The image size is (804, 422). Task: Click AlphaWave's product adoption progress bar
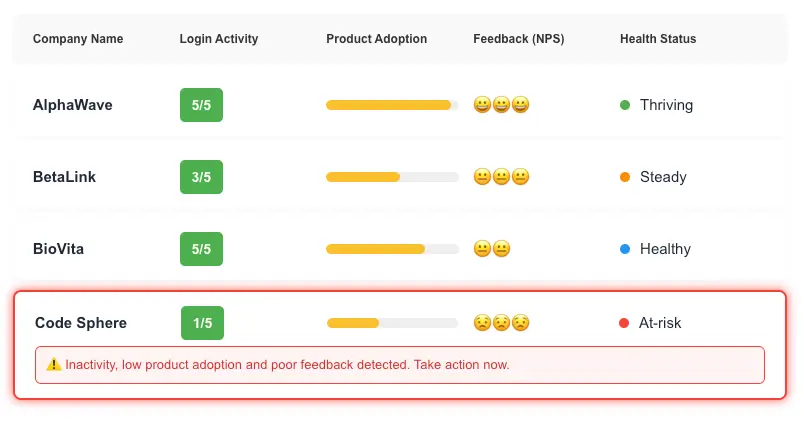392,105
